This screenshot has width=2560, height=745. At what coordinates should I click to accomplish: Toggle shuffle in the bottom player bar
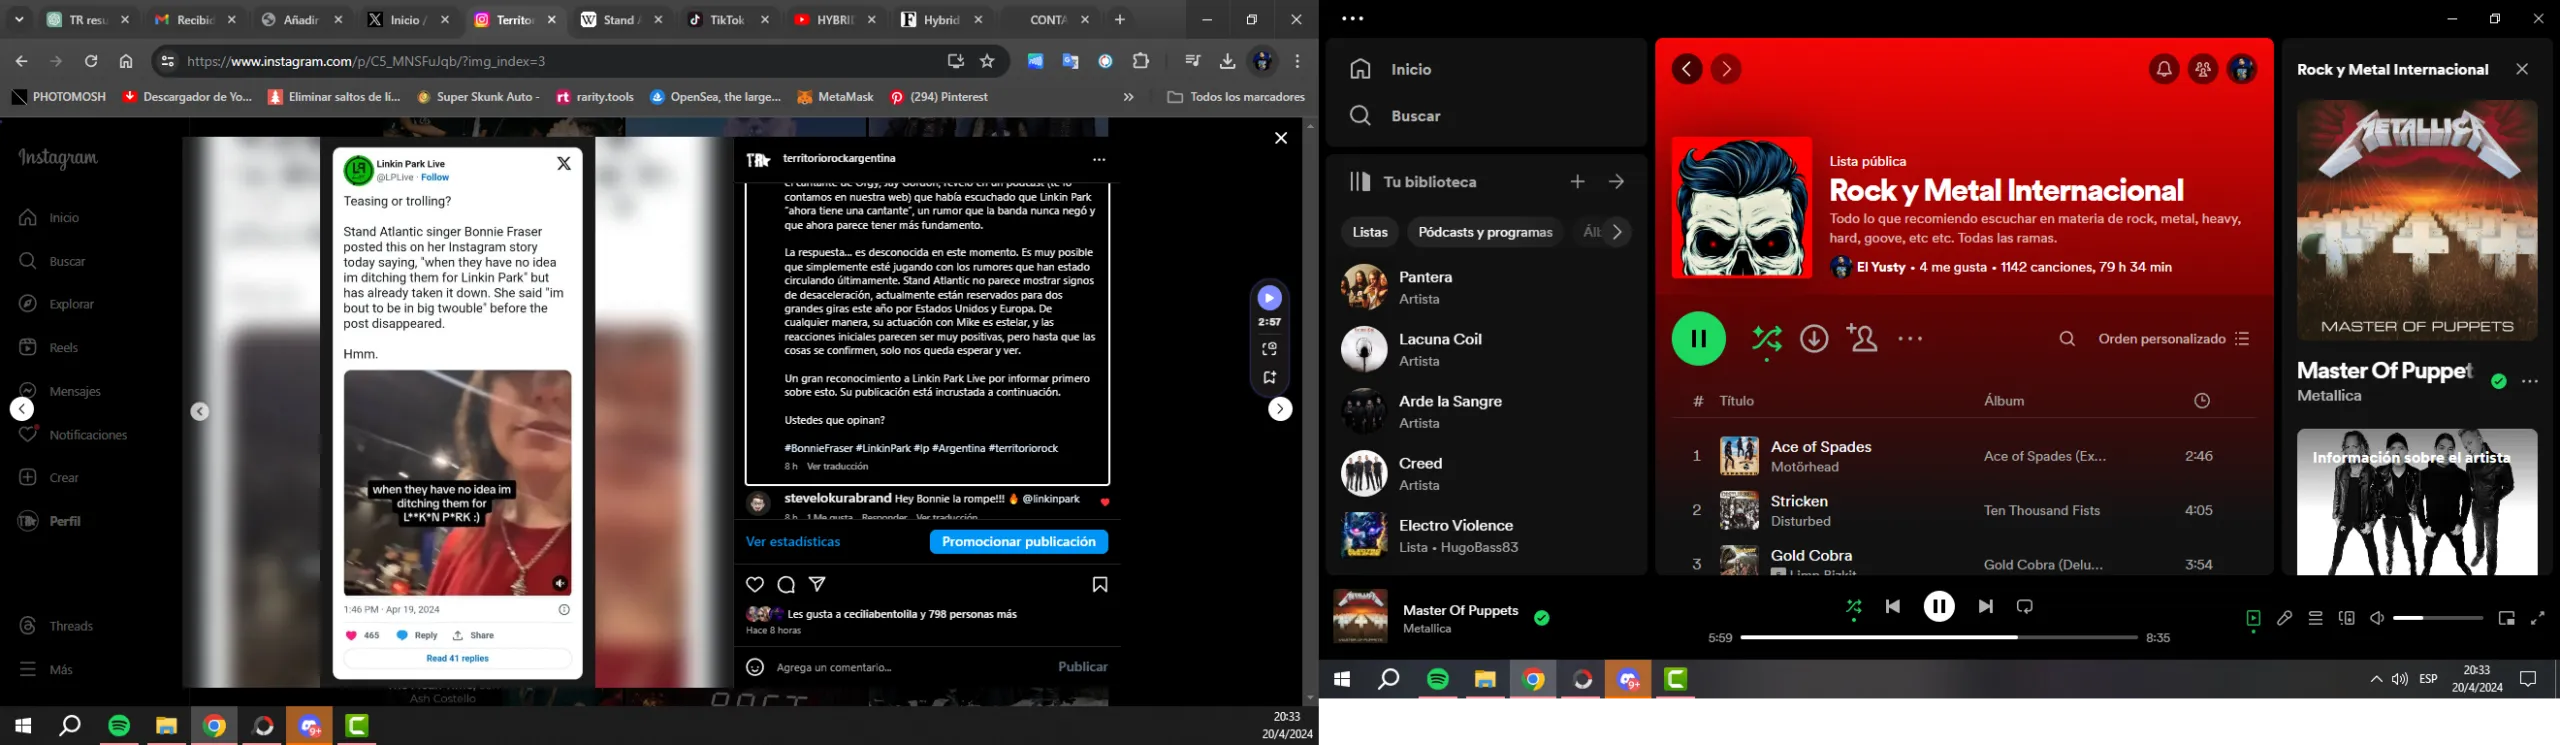1854,607
